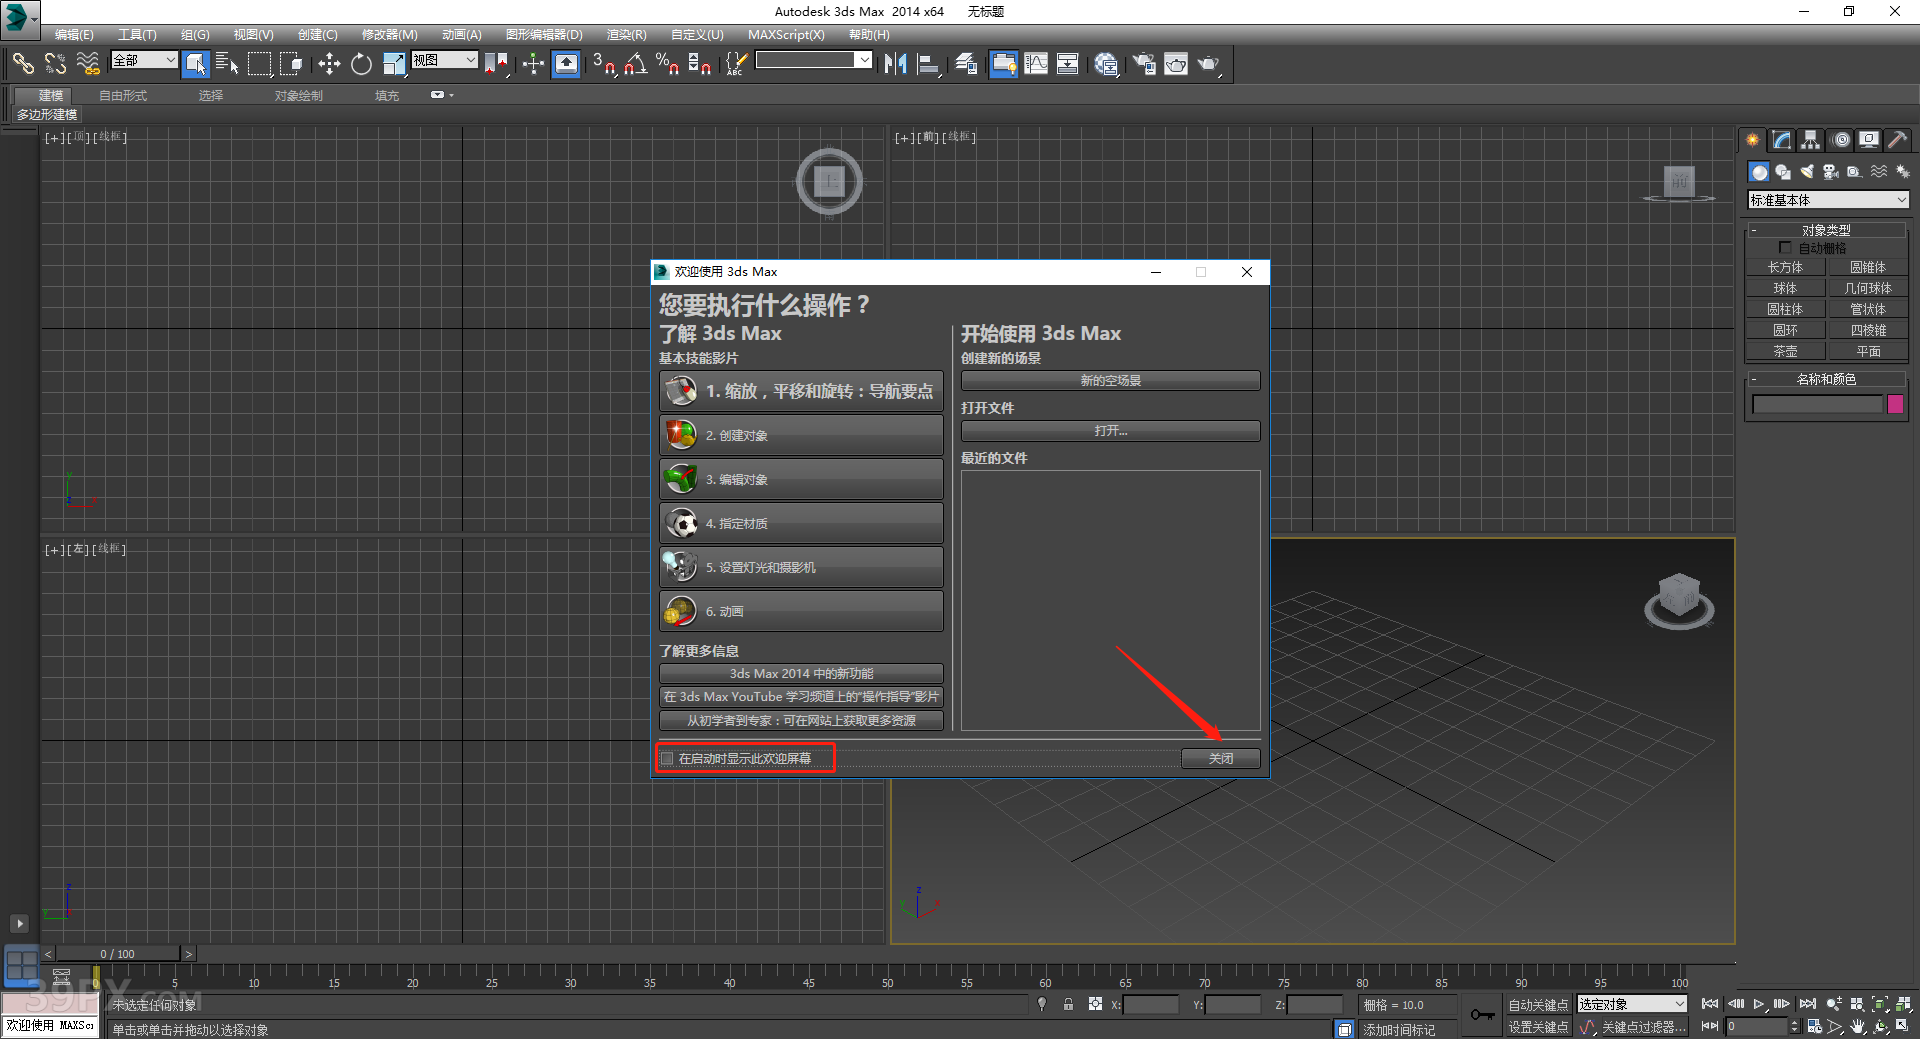The height and width of the screenshot is (1039, 1920).
Task: Click the 打开... file button
Action: coord(1110,430)
